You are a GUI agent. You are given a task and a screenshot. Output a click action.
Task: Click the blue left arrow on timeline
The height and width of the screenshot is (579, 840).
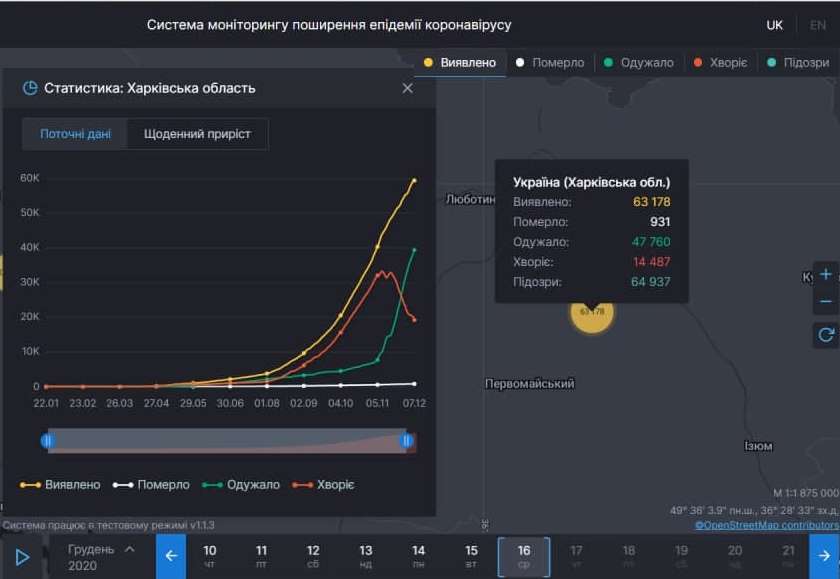click(x=171, y=556)
